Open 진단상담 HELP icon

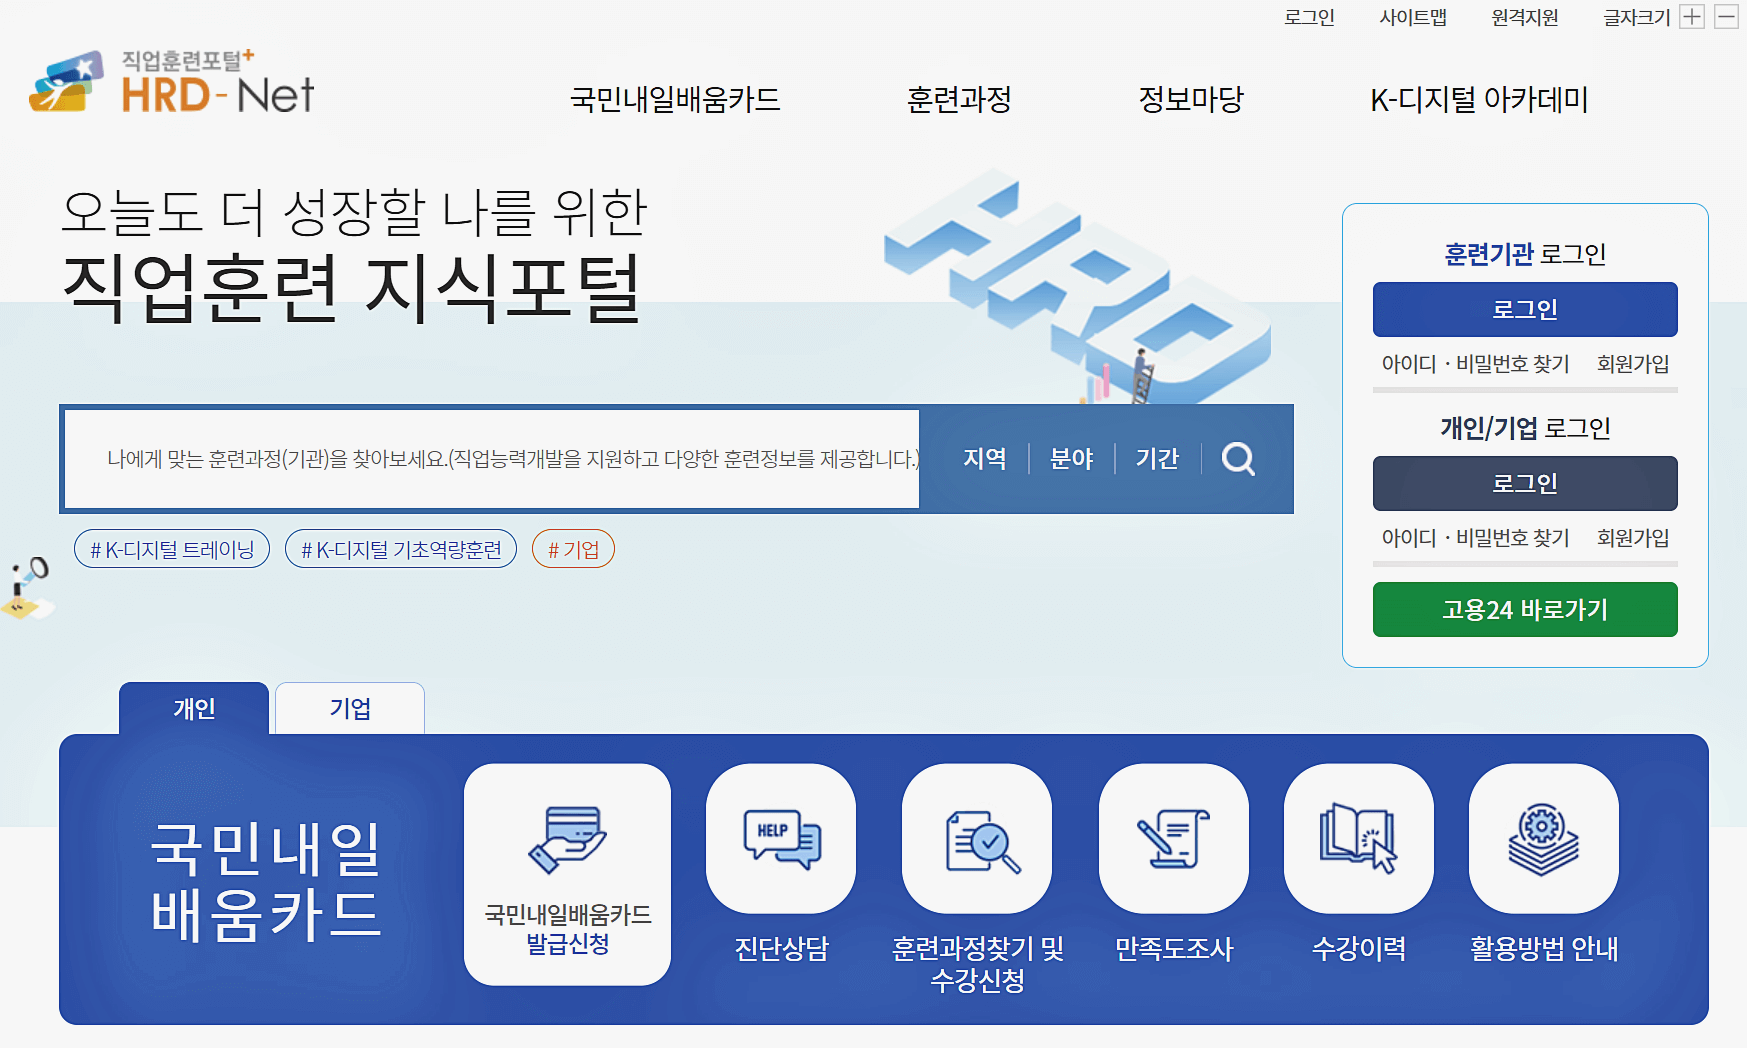point(781,838)
